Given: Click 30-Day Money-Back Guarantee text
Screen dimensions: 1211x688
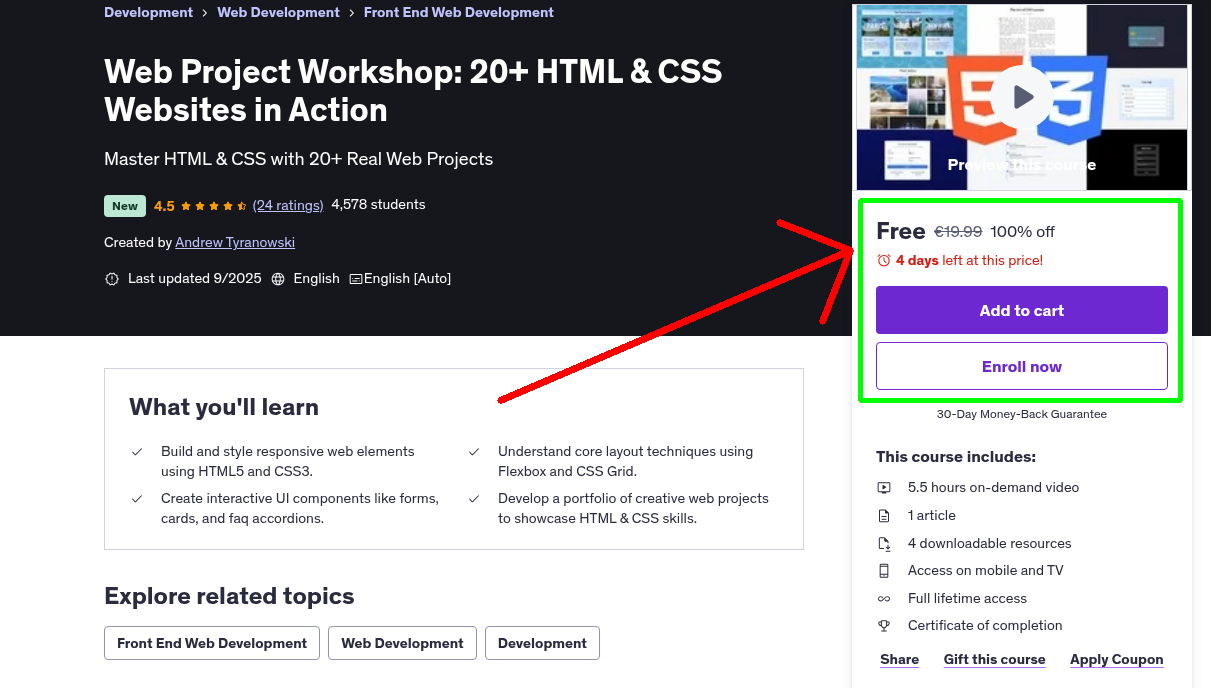Looking at the screenshot, I should tap(1022, 414).
